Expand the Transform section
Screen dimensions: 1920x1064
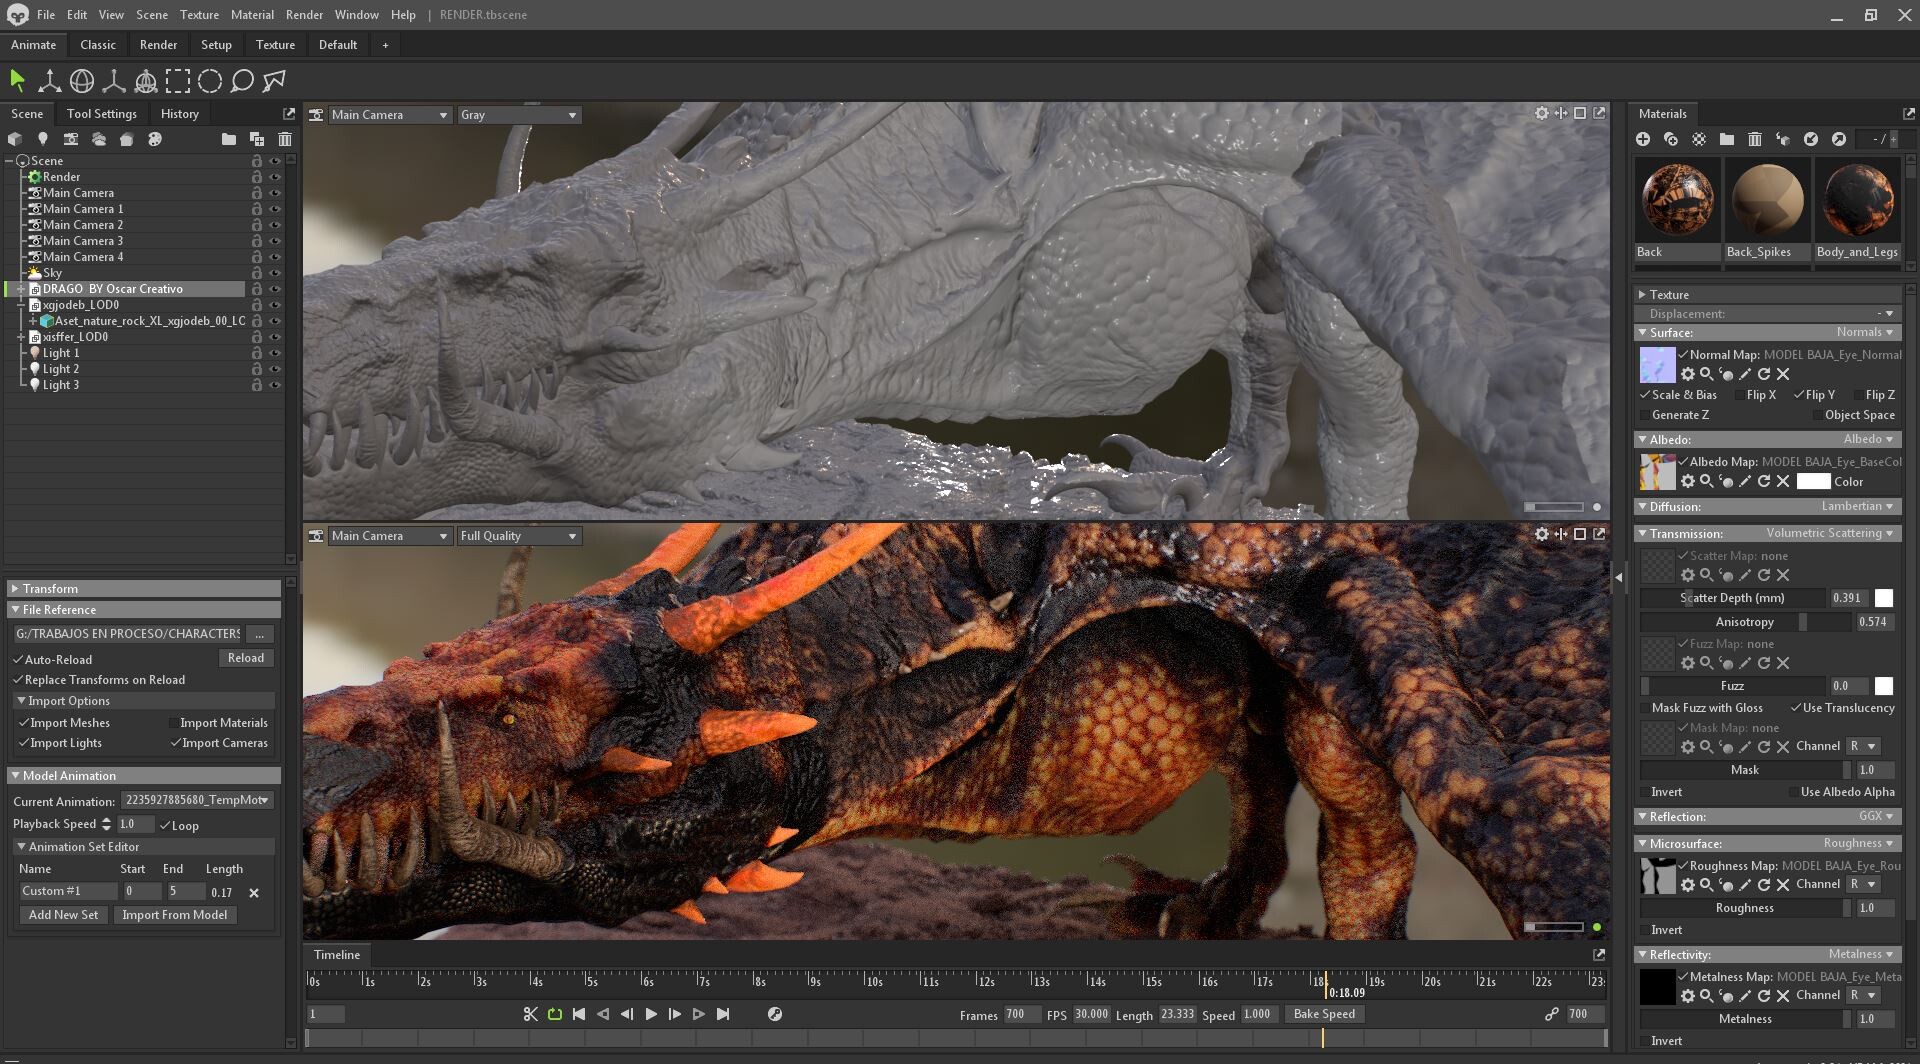[x=50, y=589]
